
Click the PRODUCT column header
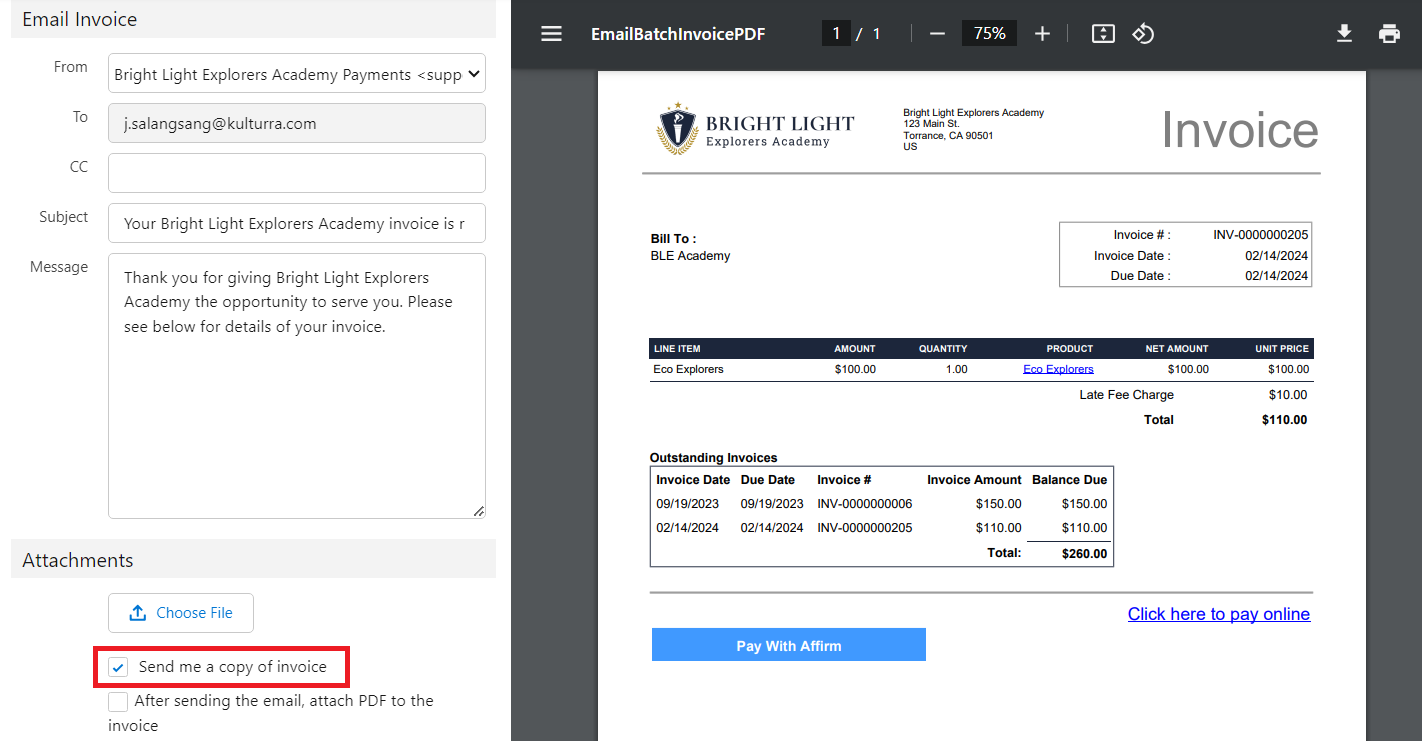click(1070, 349)
